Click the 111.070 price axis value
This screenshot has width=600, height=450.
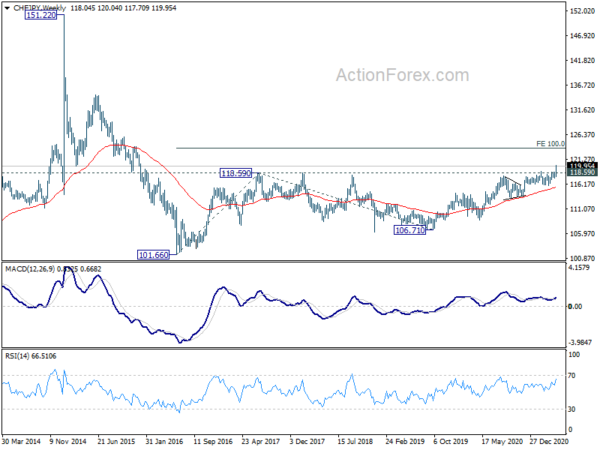click(x=582, y=209)
